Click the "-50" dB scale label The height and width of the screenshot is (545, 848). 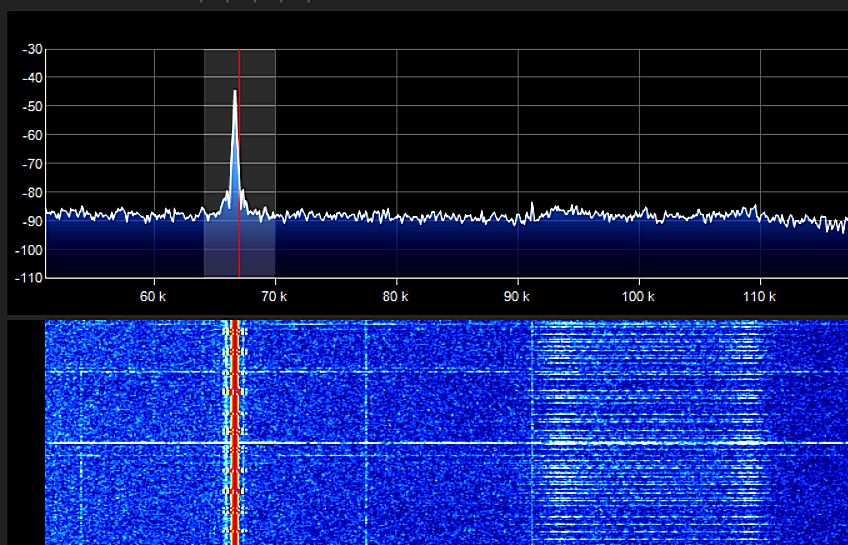pyautogui.click(x=32, y=107)
